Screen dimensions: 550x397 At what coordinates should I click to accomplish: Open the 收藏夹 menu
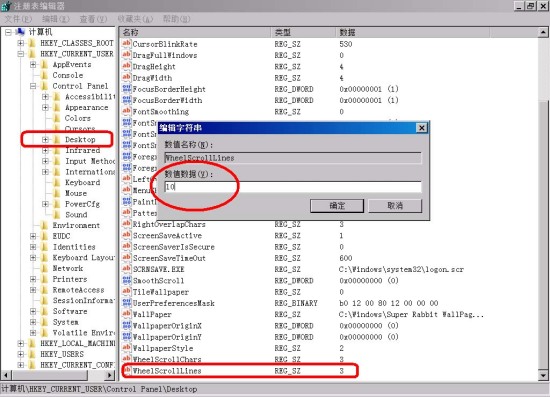(x=135, y=19)
